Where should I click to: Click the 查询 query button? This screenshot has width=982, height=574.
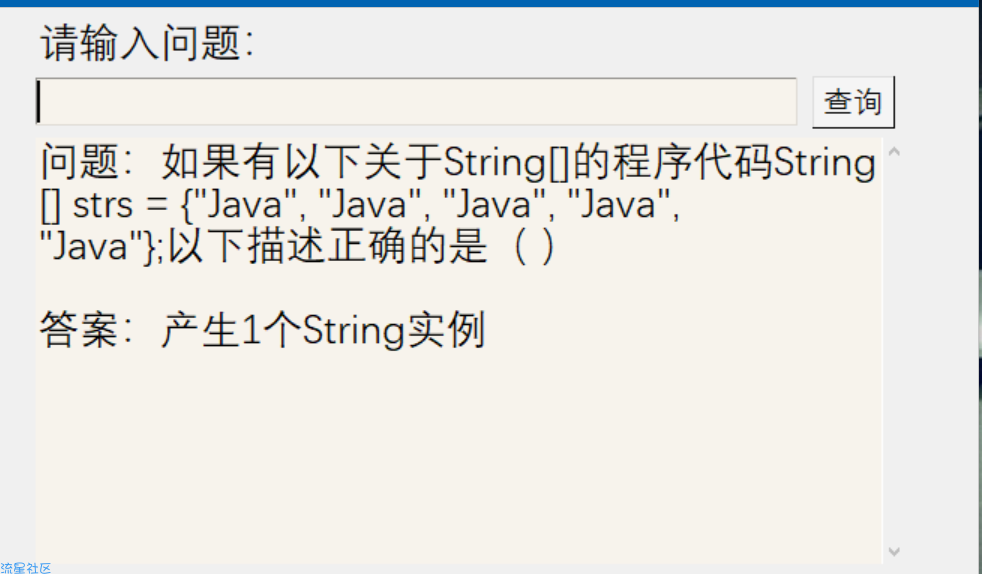point(853,102)
